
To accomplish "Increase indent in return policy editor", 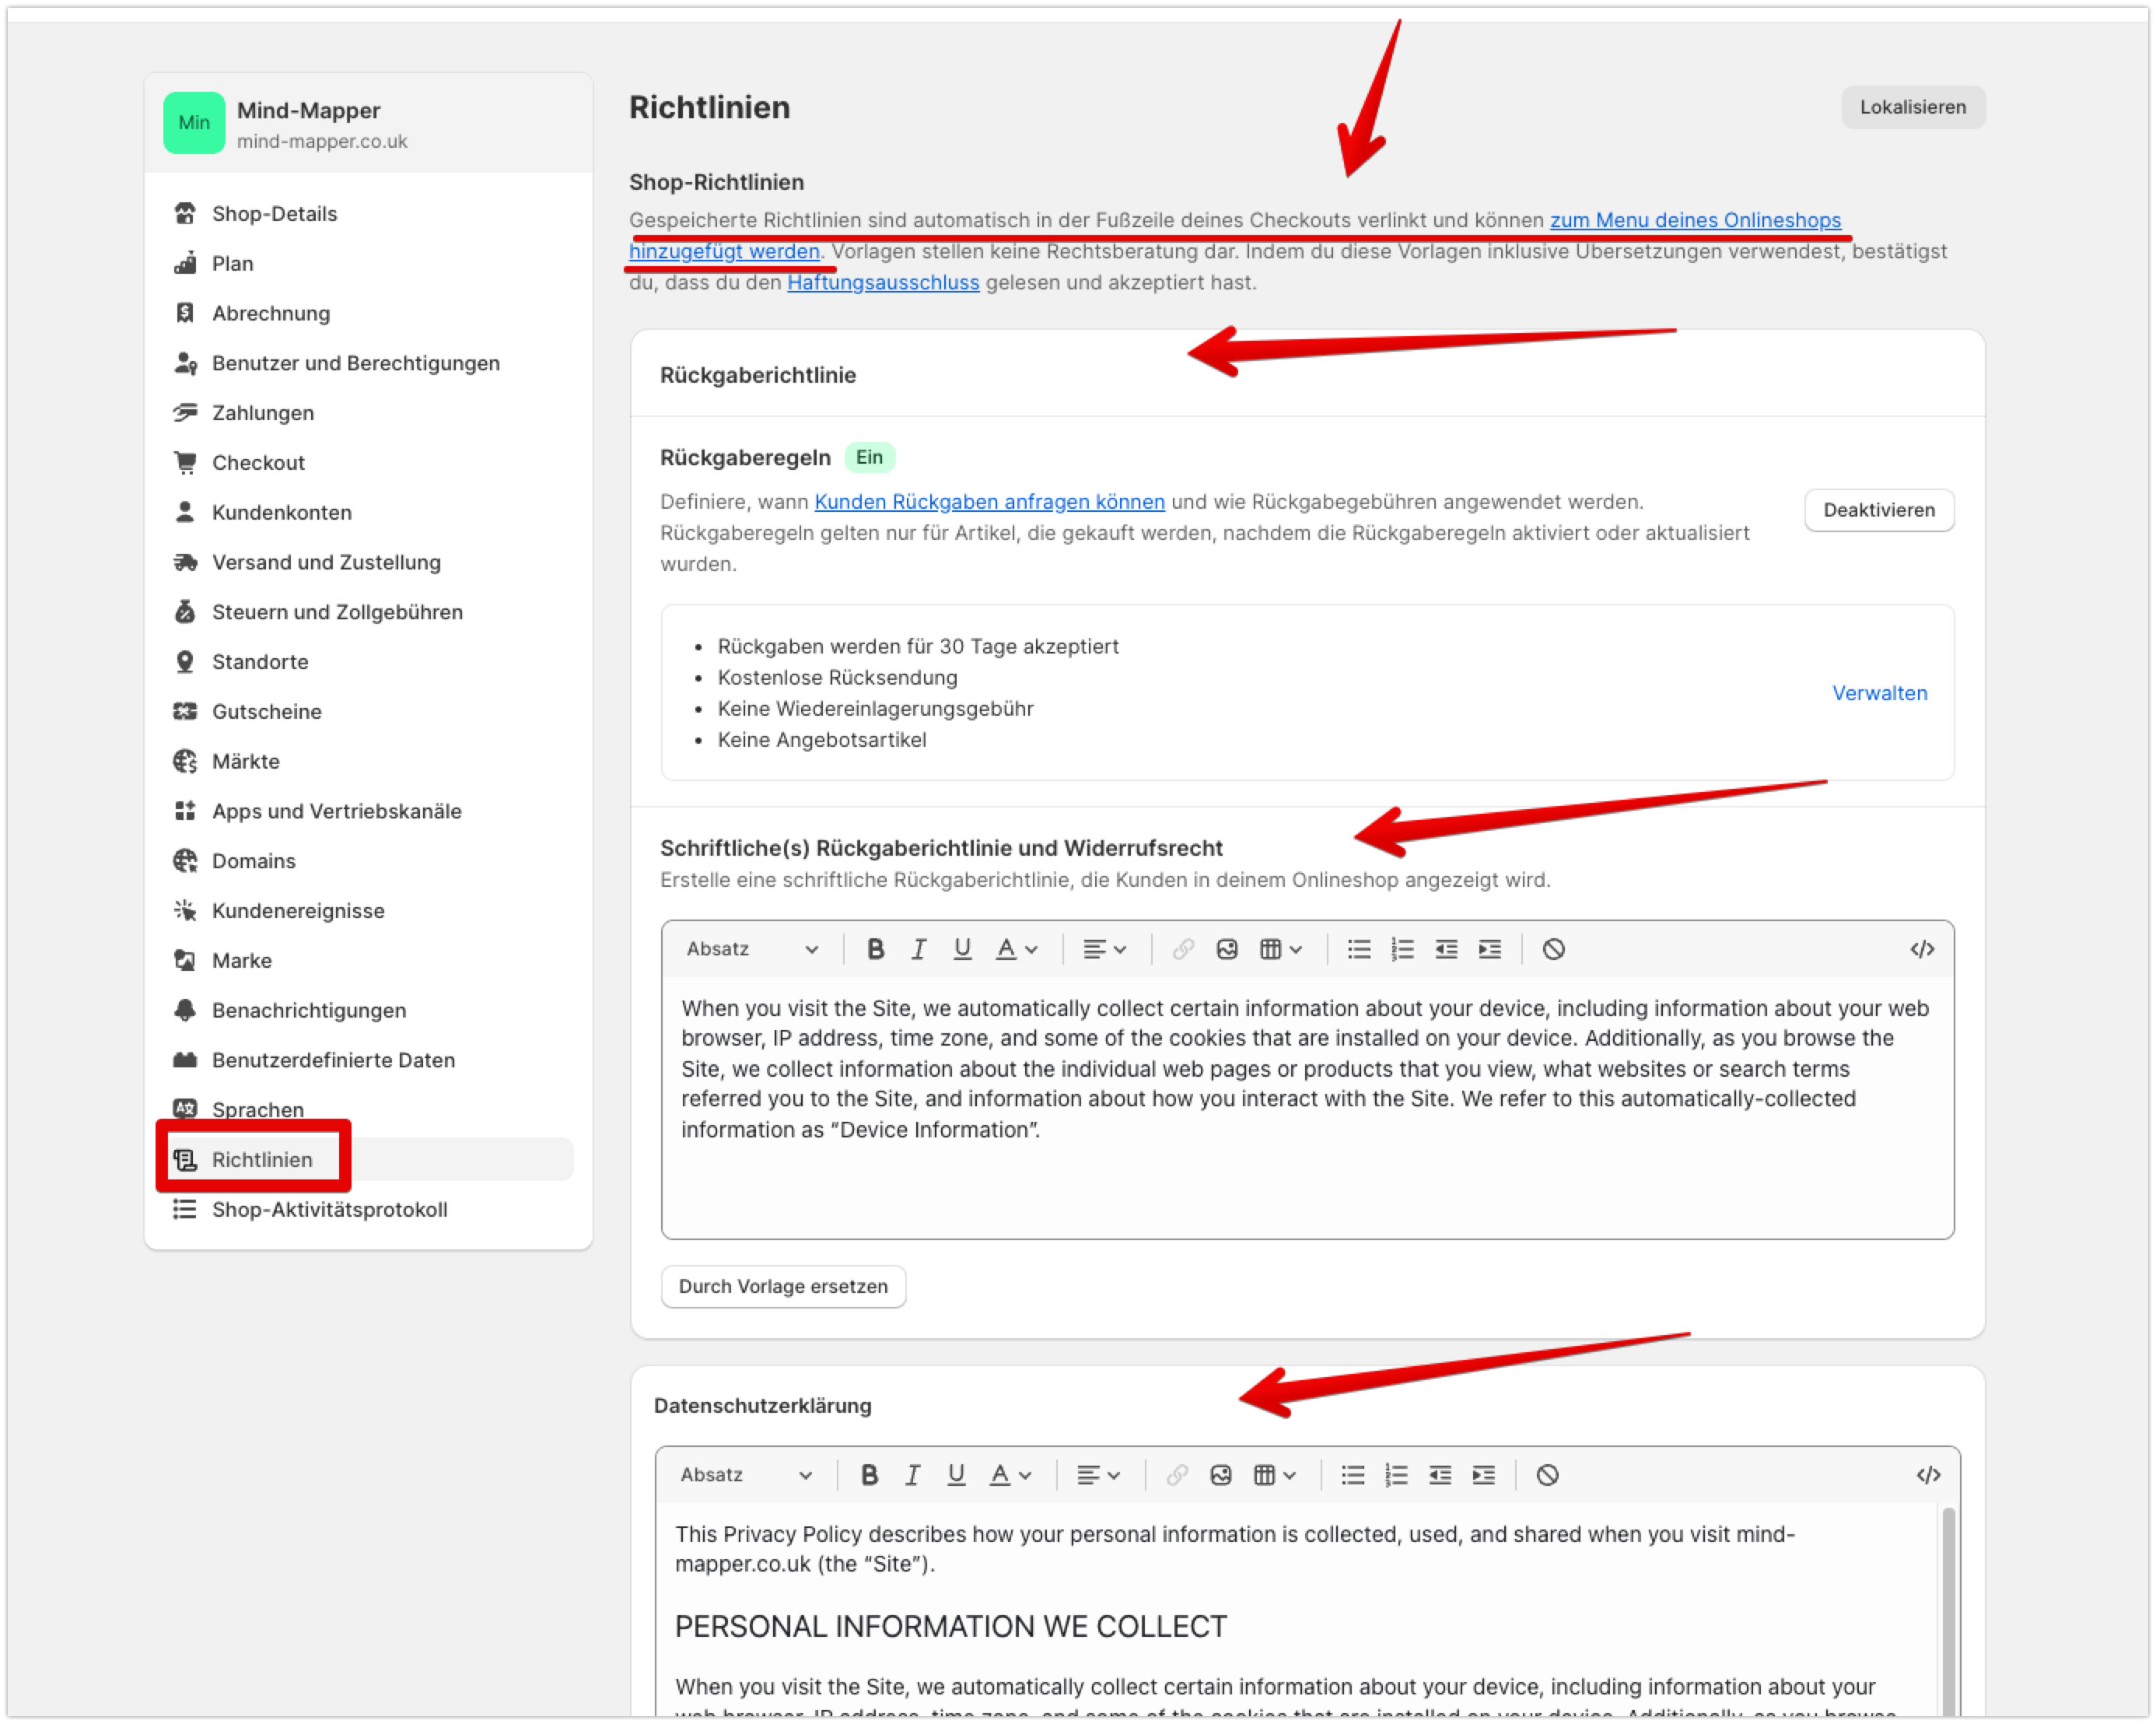I will 1490,949.
